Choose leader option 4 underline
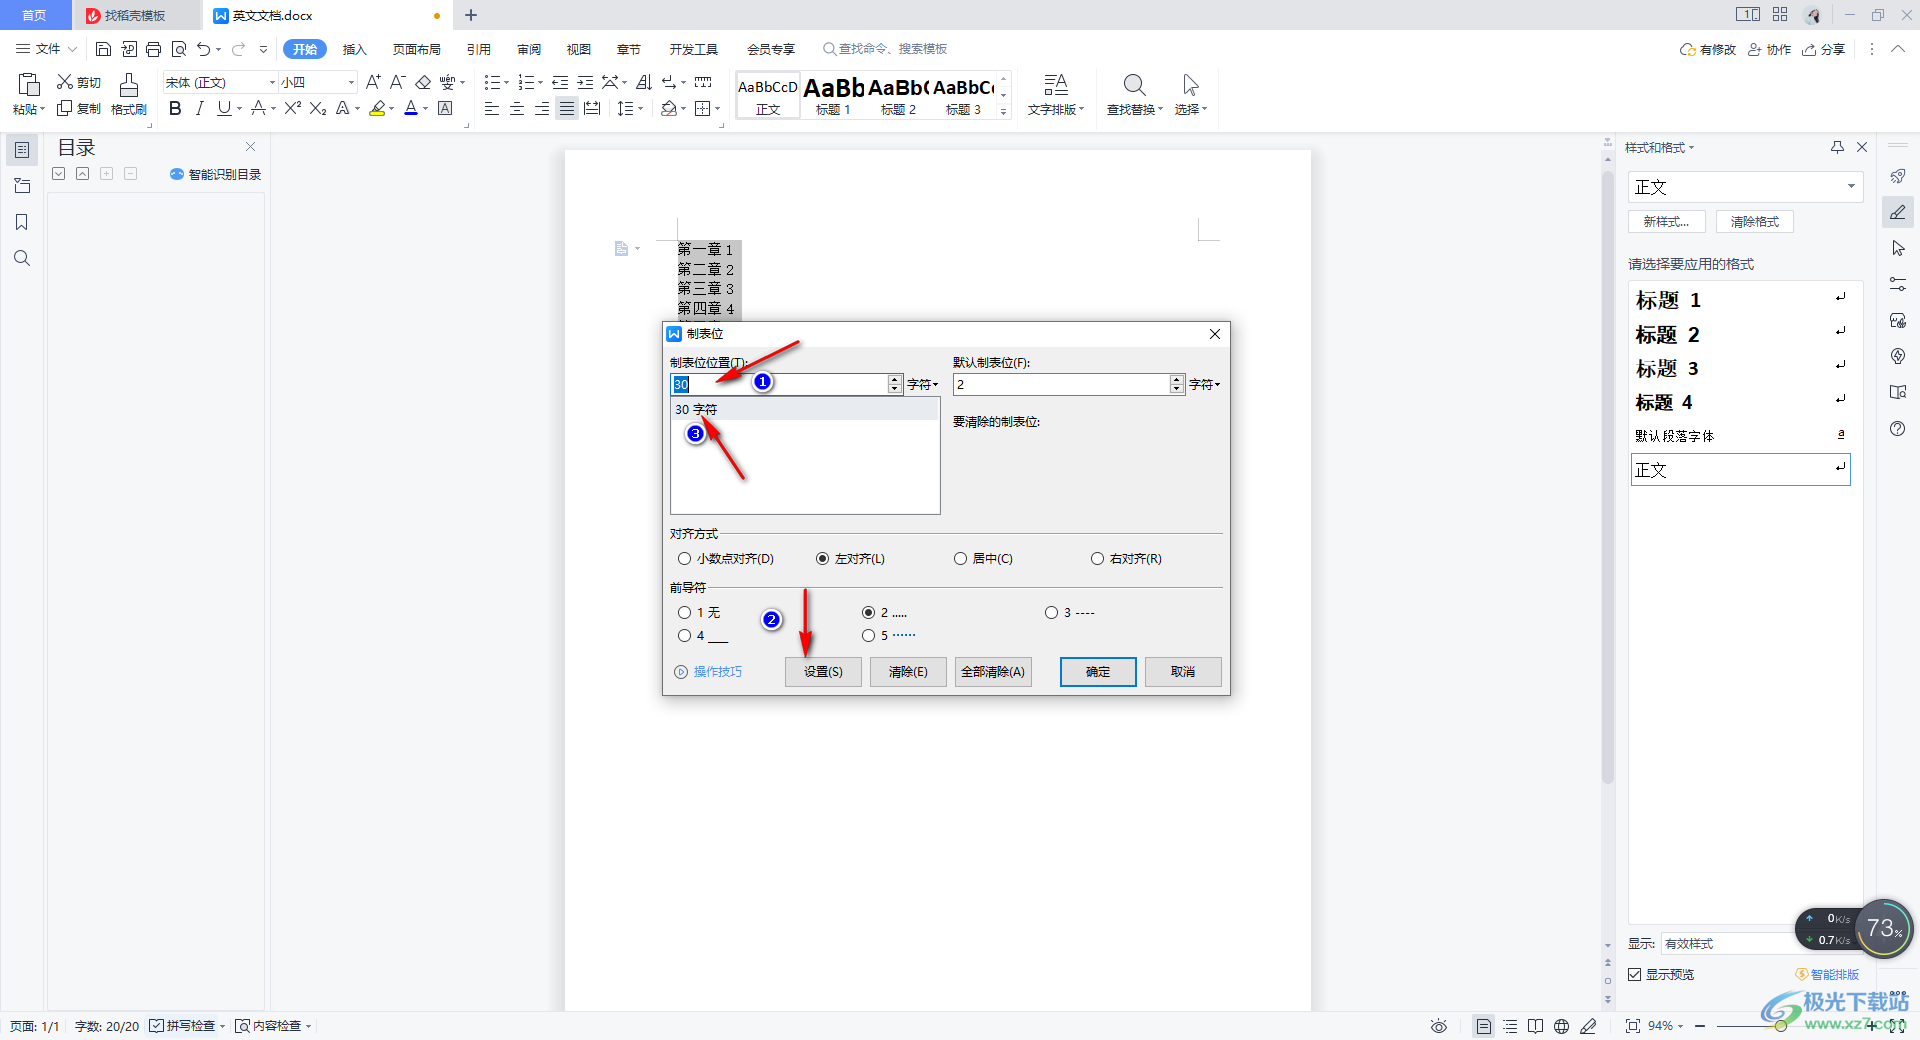 pyautogui.click(x=684, y=635)
